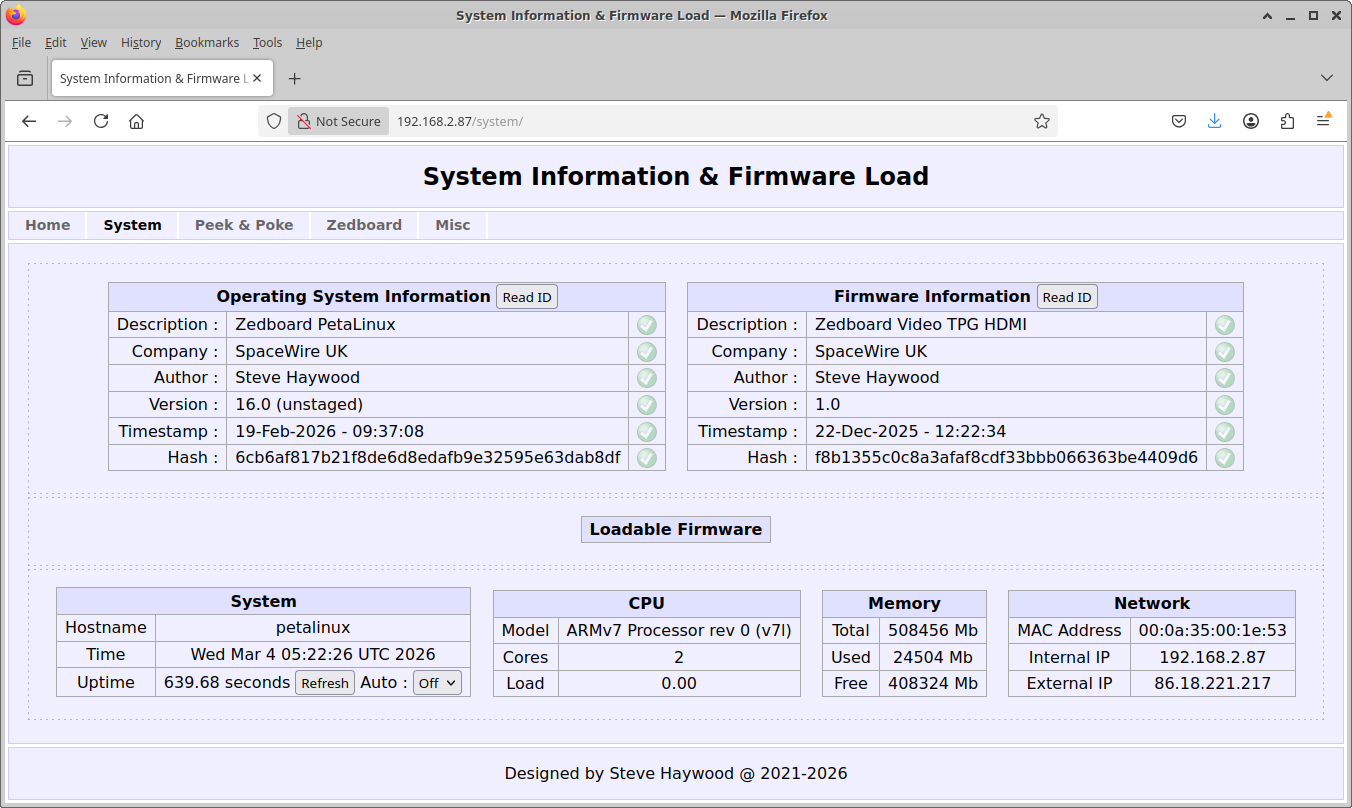Screen dimensions: 1352x808
Task: Click Save to Pocket icon
Action: (1179, 121)
